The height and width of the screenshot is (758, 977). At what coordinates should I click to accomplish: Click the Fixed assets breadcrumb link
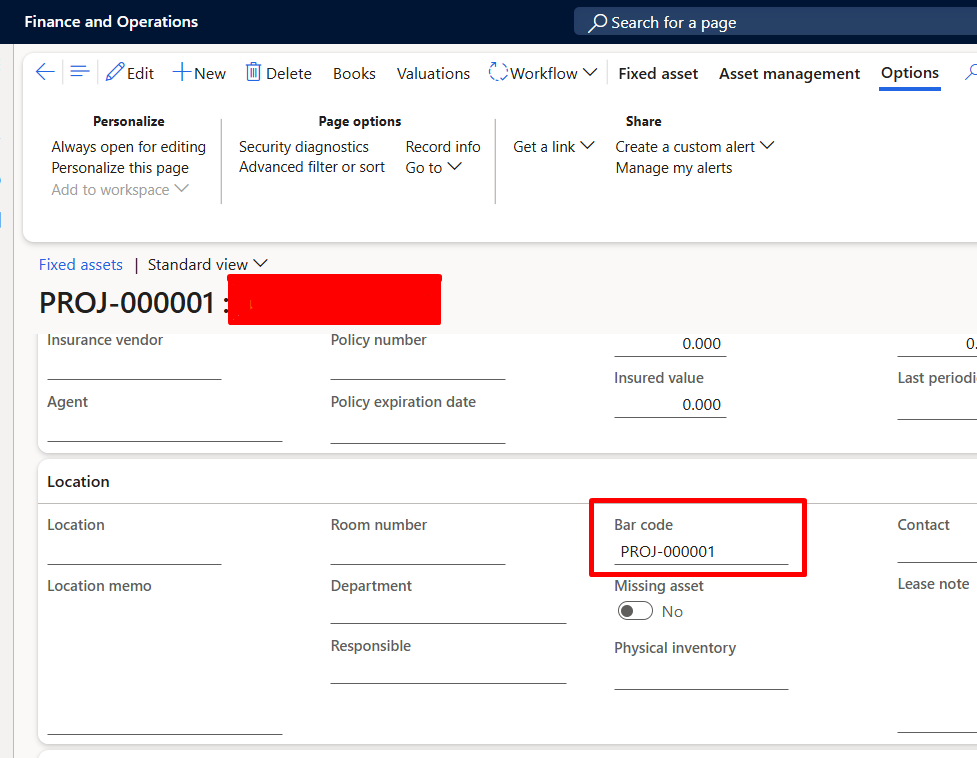pos(81,265)
